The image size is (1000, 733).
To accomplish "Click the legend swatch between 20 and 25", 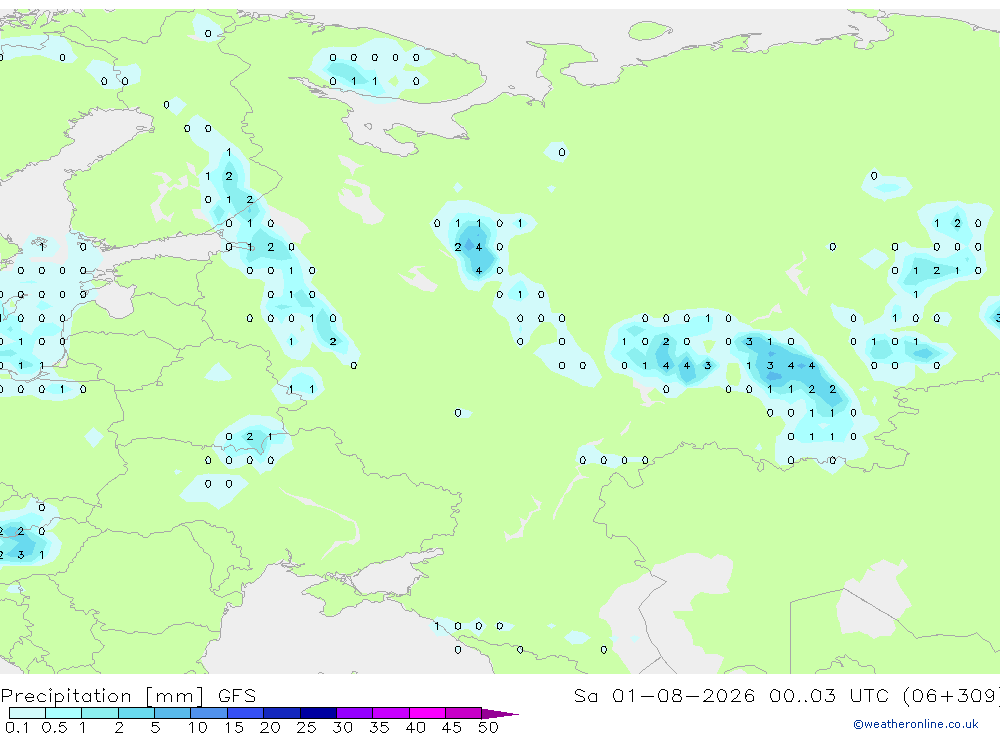I will 282,713.
